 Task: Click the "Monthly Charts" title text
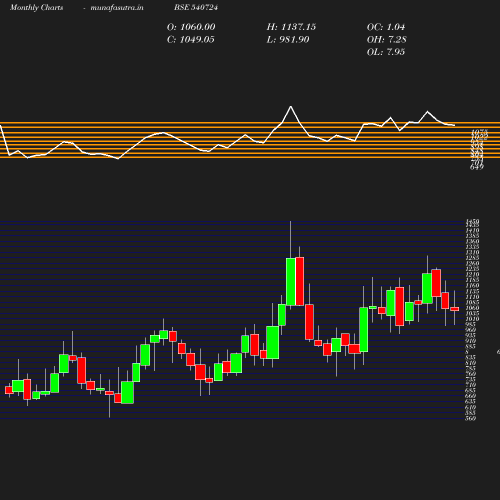[37, 8]
